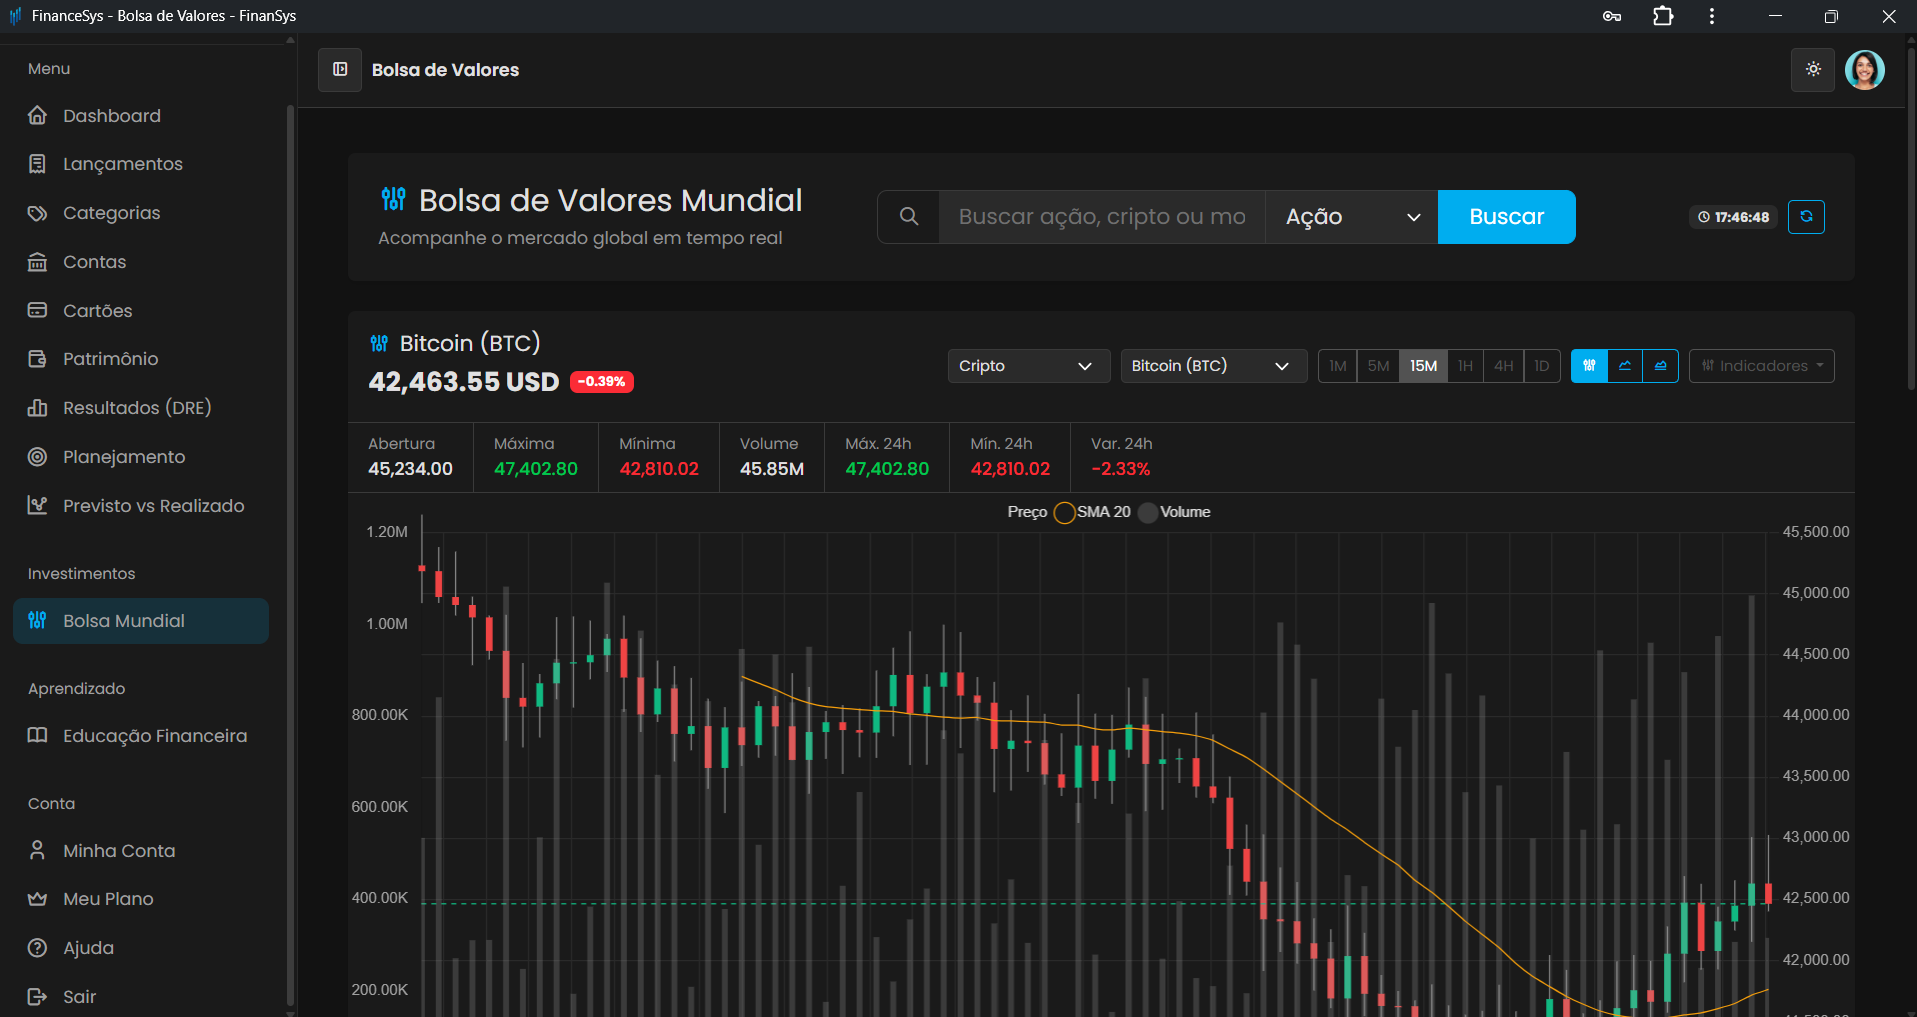Open the Bitcoin (BTC) asset selector
This screenshot has height=1017, width=1917.
tap(1212, 365)
